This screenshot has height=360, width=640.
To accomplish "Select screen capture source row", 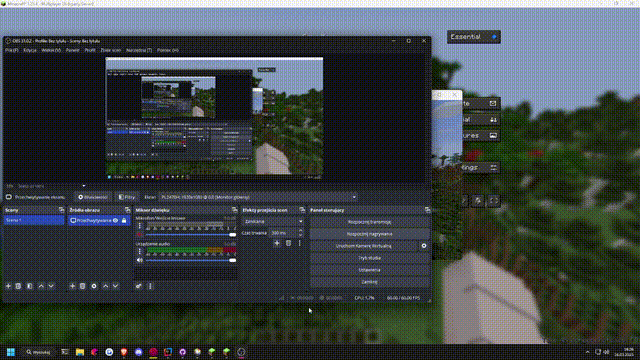I will click(x=99, y=220).
